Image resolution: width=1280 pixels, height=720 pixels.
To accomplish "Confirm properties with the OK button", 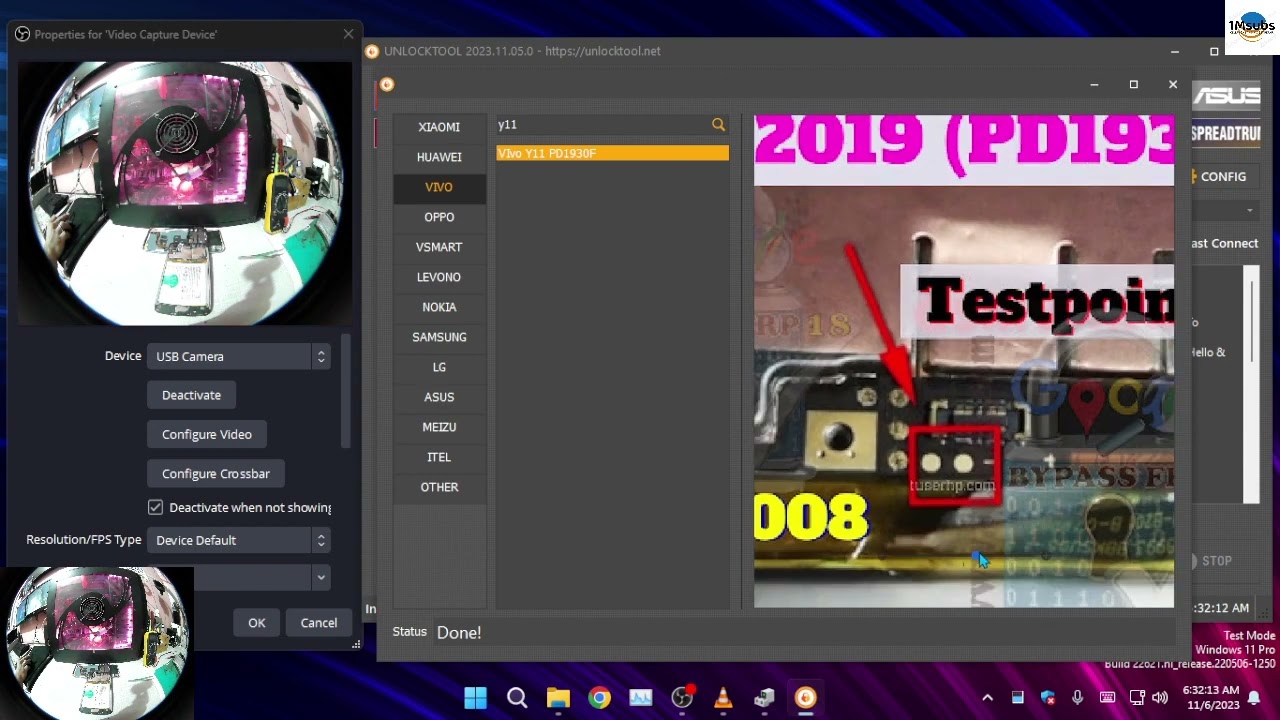I will coord(257,623).
